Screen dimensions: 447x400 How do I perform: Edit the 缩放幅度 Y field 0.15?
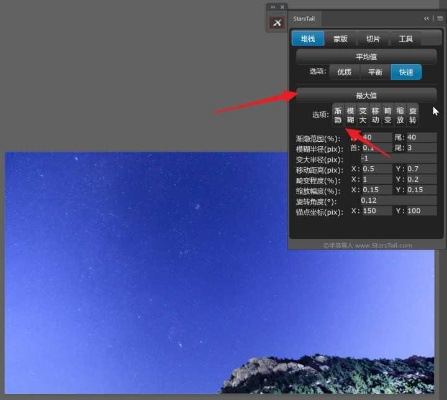pyautogui.click(x=421, y=190)
